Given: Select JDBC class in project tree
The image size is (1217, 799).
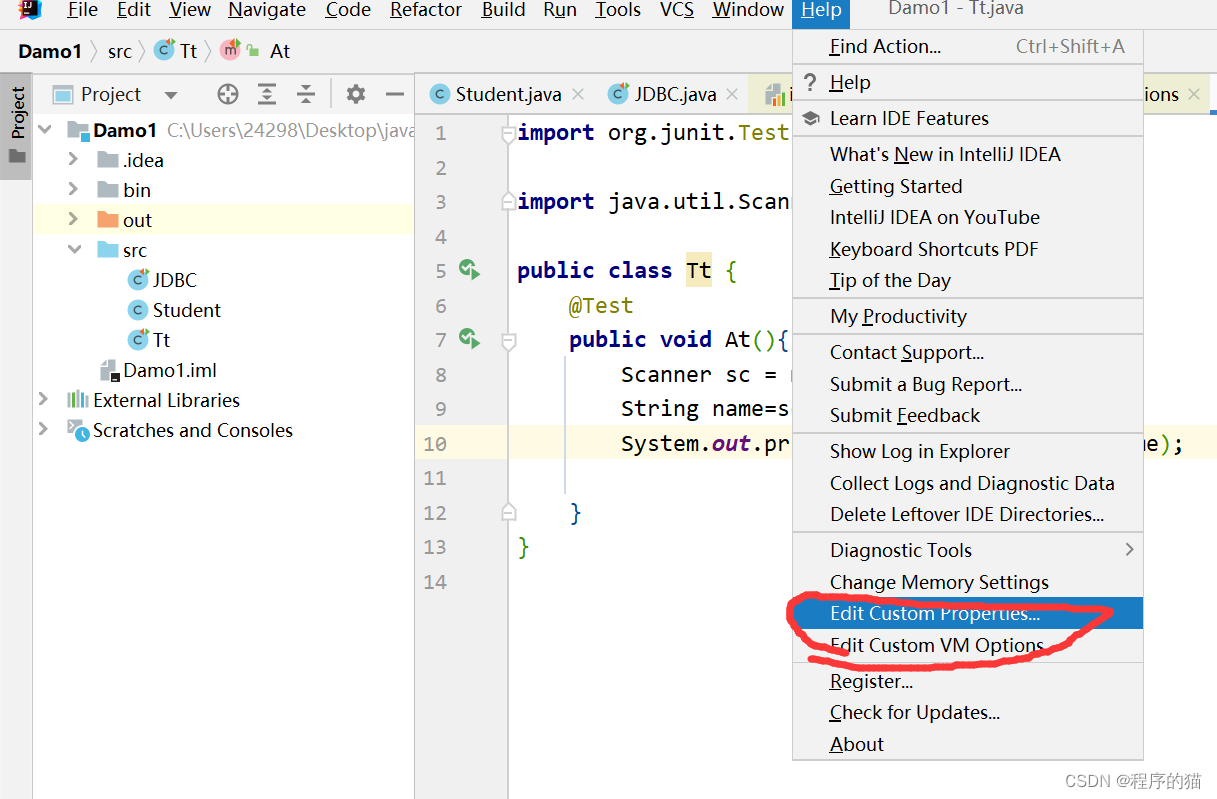Looking at the screenshot, I should click(x=163, y=280).
